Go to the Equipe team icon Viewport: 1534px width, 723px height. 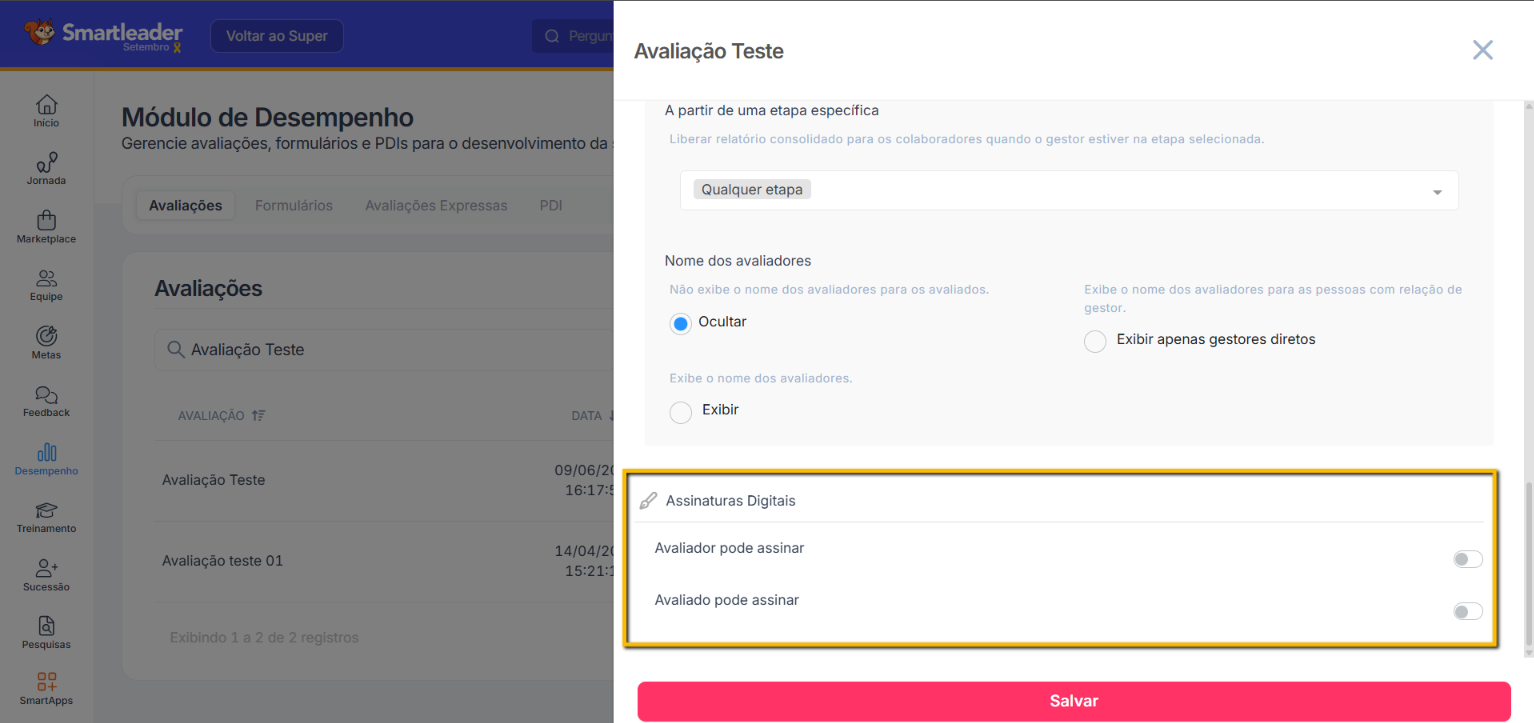(46, 279)
